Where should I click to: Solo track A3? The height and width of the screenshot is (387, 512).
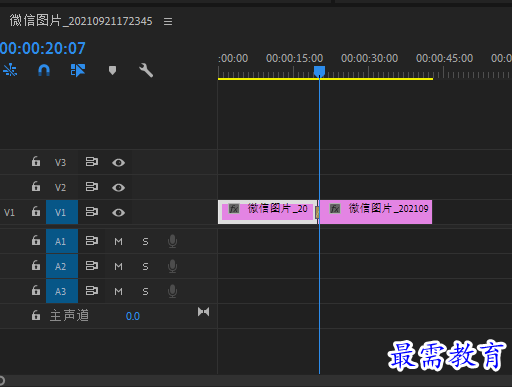pyautogui.click(x=145, y=292)
